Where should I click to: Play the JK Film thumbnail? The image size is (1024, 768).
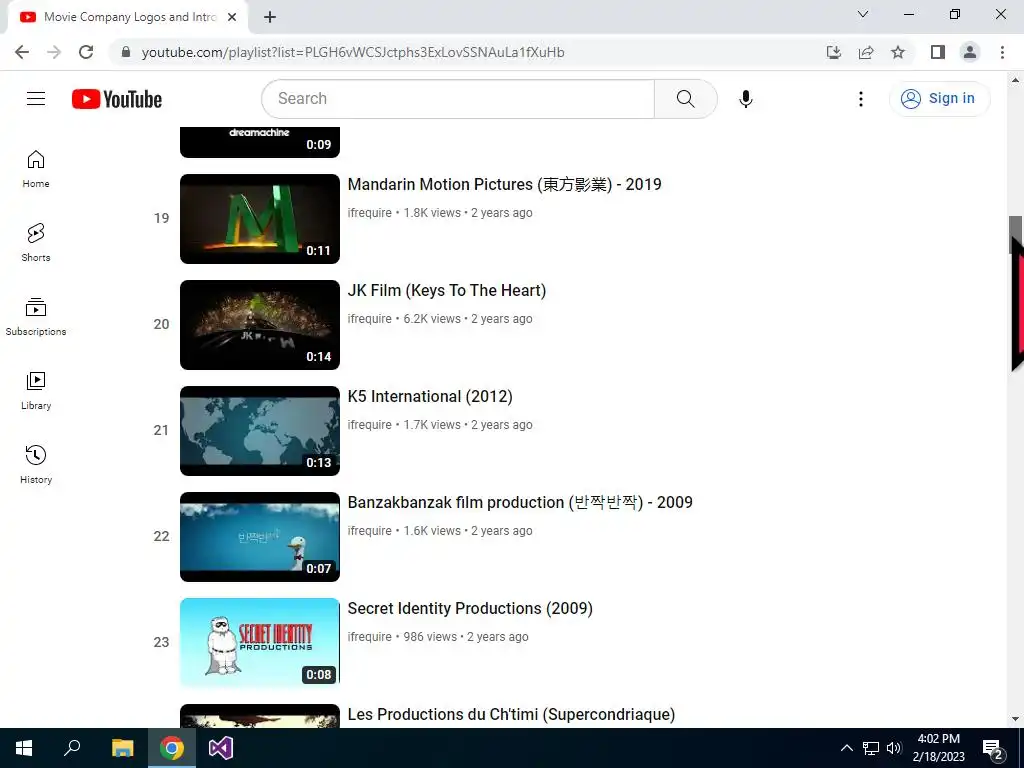coord(260,325)
